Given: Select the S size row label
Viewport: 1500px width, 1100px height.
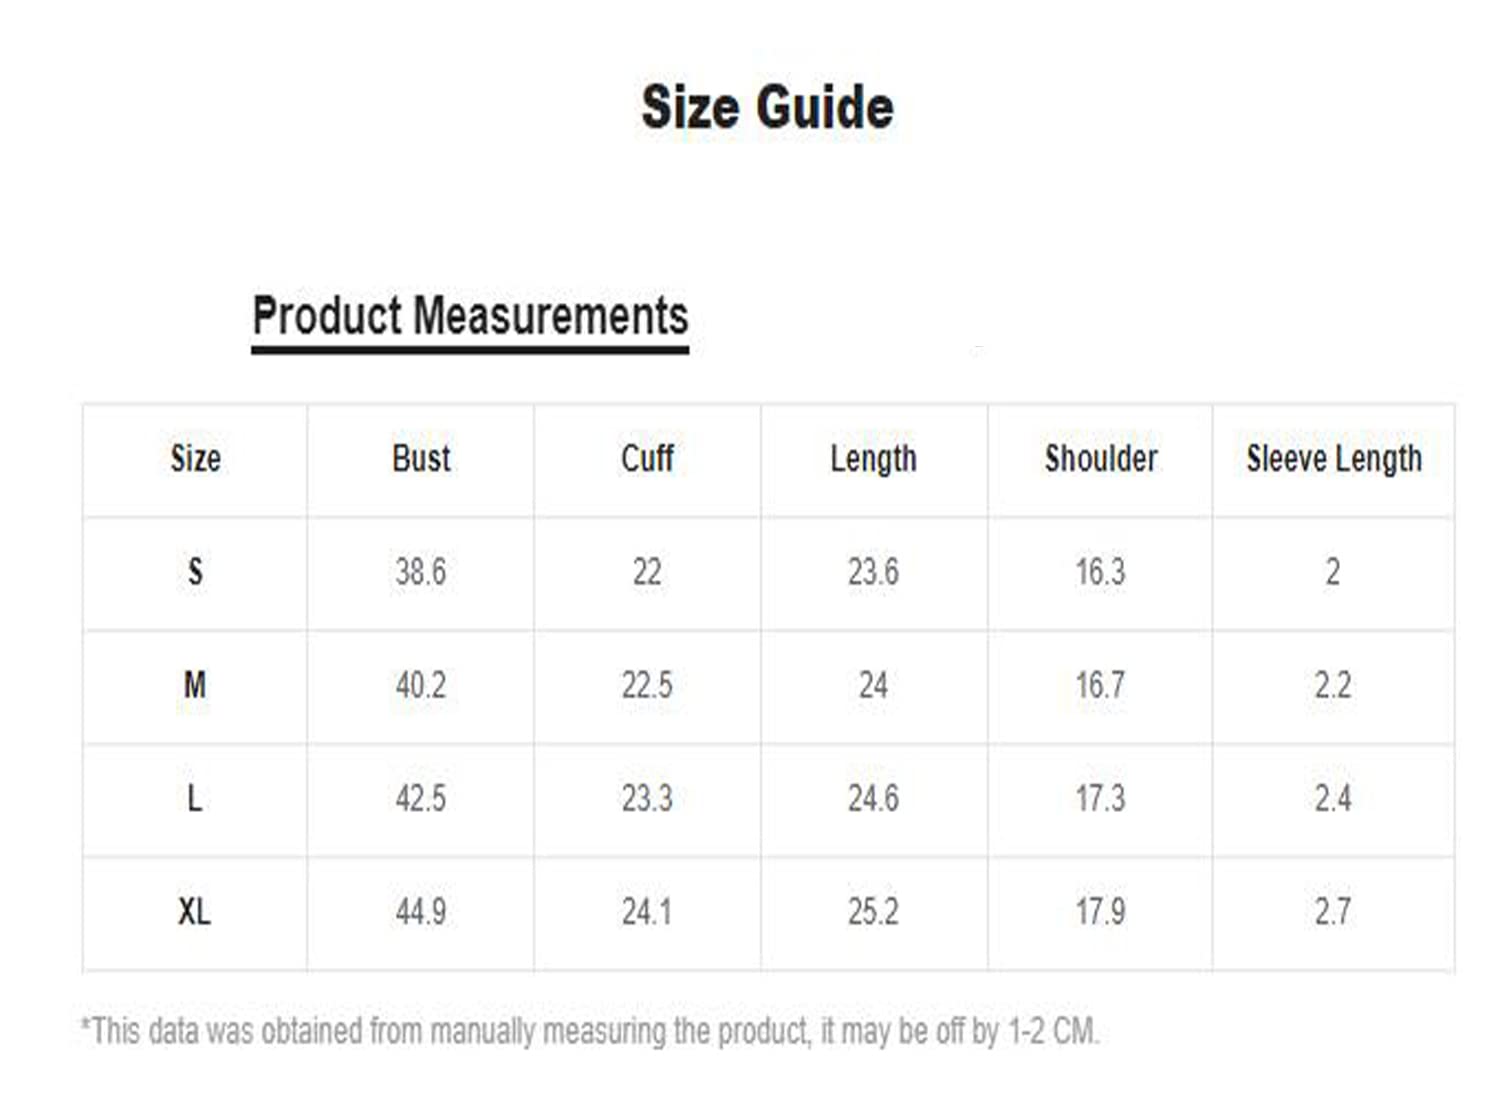Looking at the screenshot, I should (x=195, y=572).
